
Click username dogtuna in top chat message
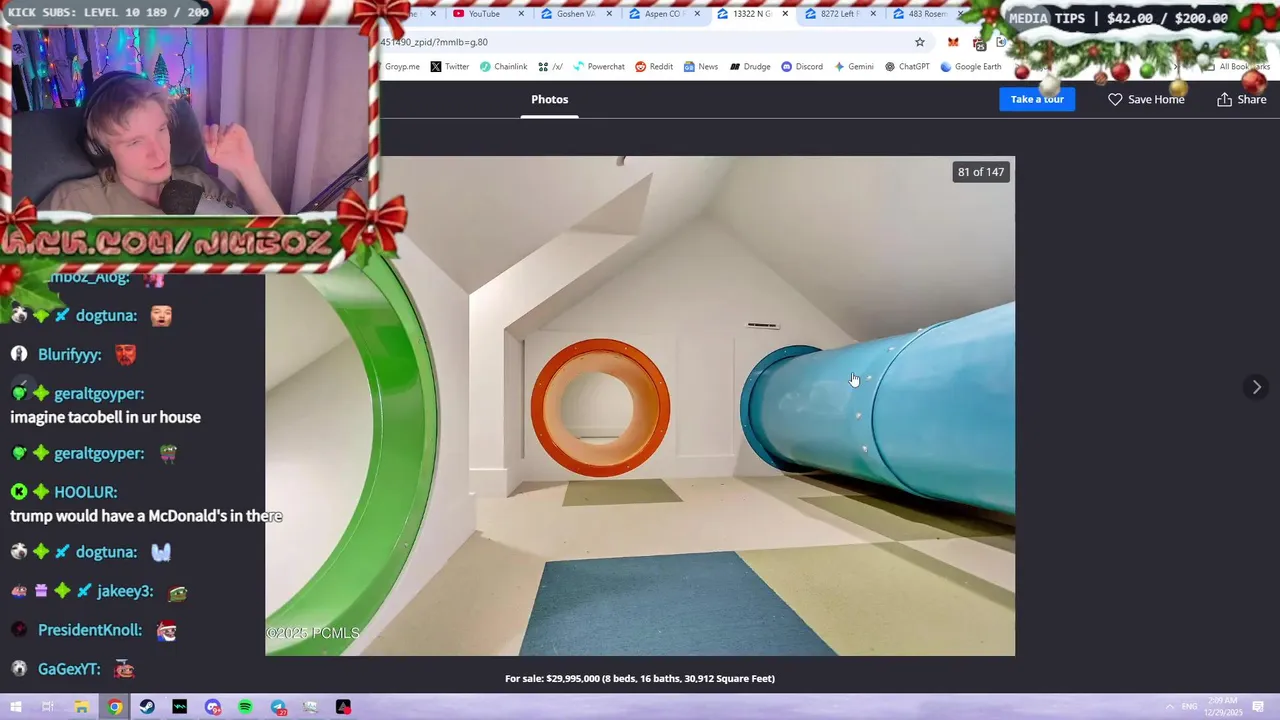(x=106, y=315)
